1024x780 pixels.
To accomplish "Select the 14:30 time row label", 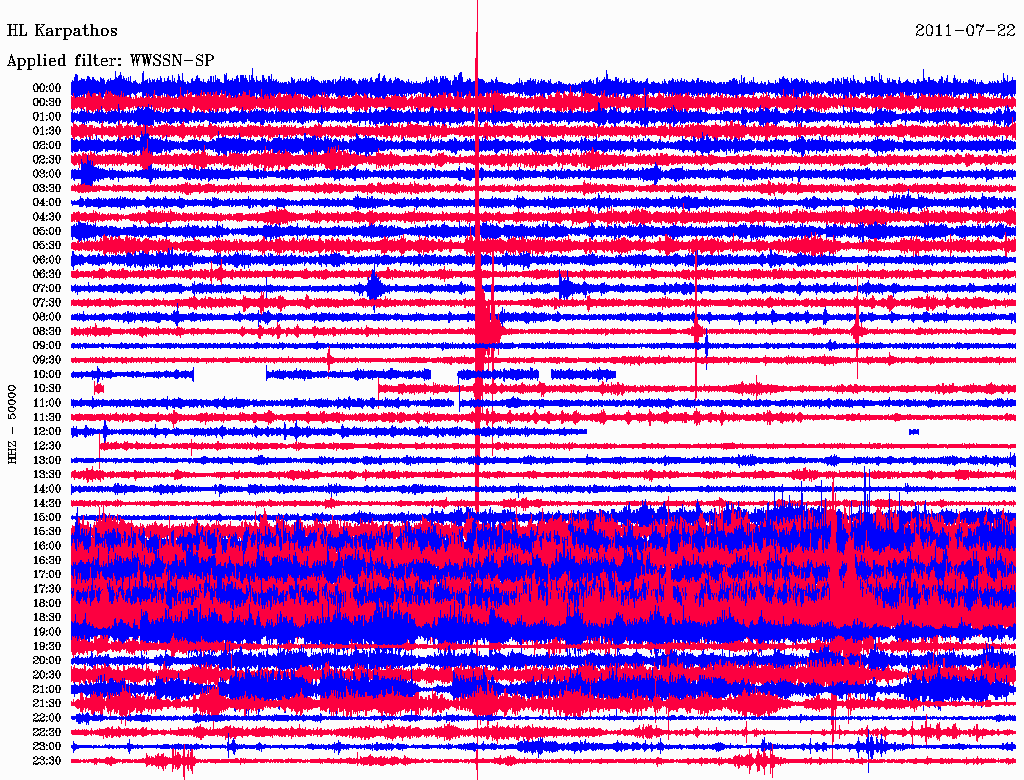I will click(x=47, y=503).
